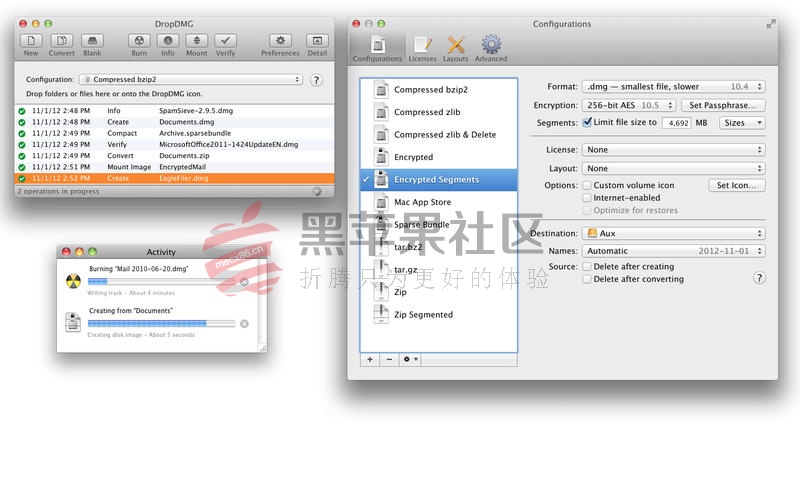Open the License dropdown
Screen dimensions: 800x500
[673, 150]
